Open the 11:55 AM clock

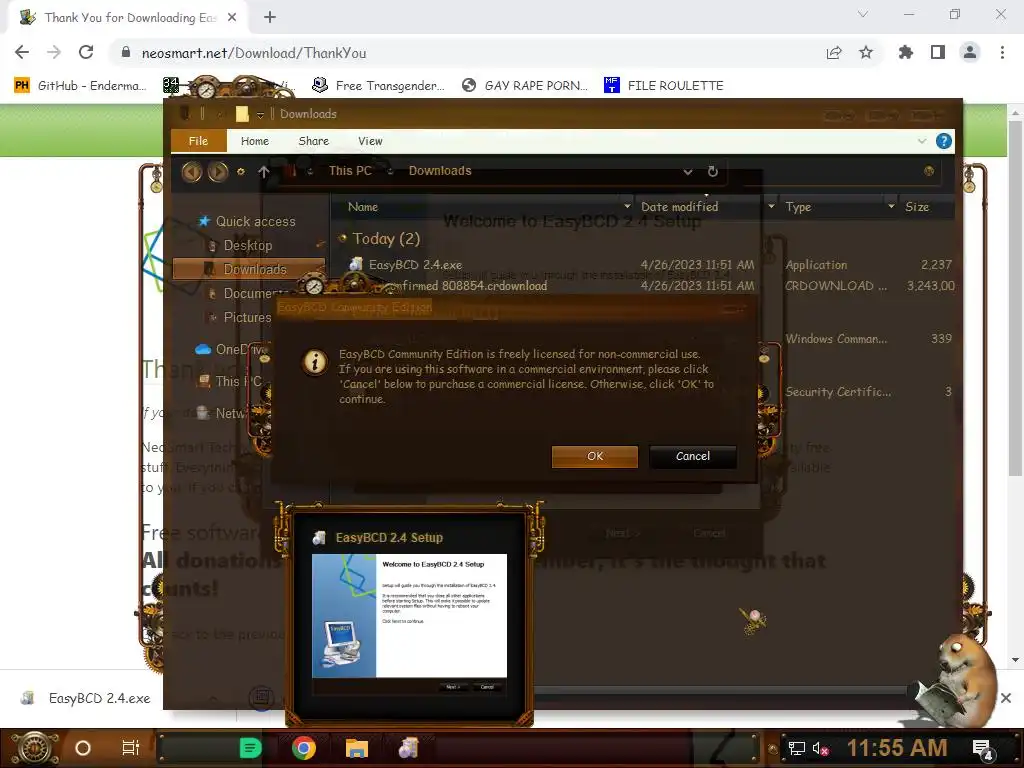(897, 748)
